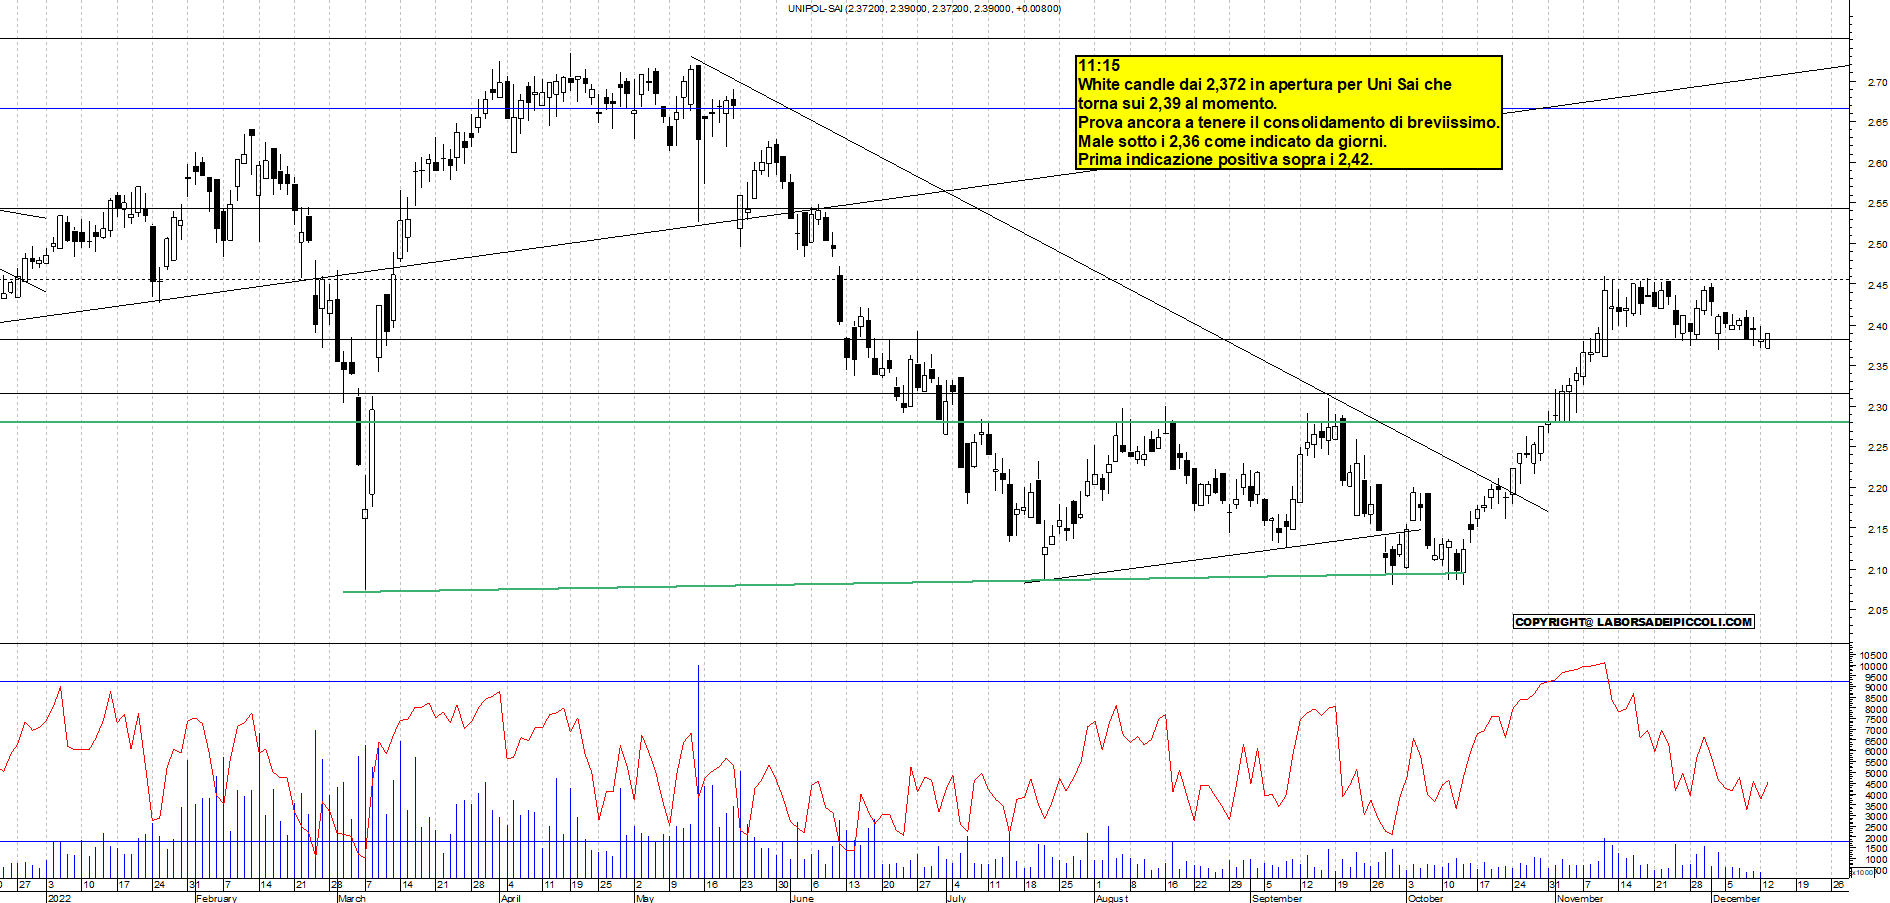Click the 2.30 price axis label
Screen dimensions: 1890x903
point(1877,408)
